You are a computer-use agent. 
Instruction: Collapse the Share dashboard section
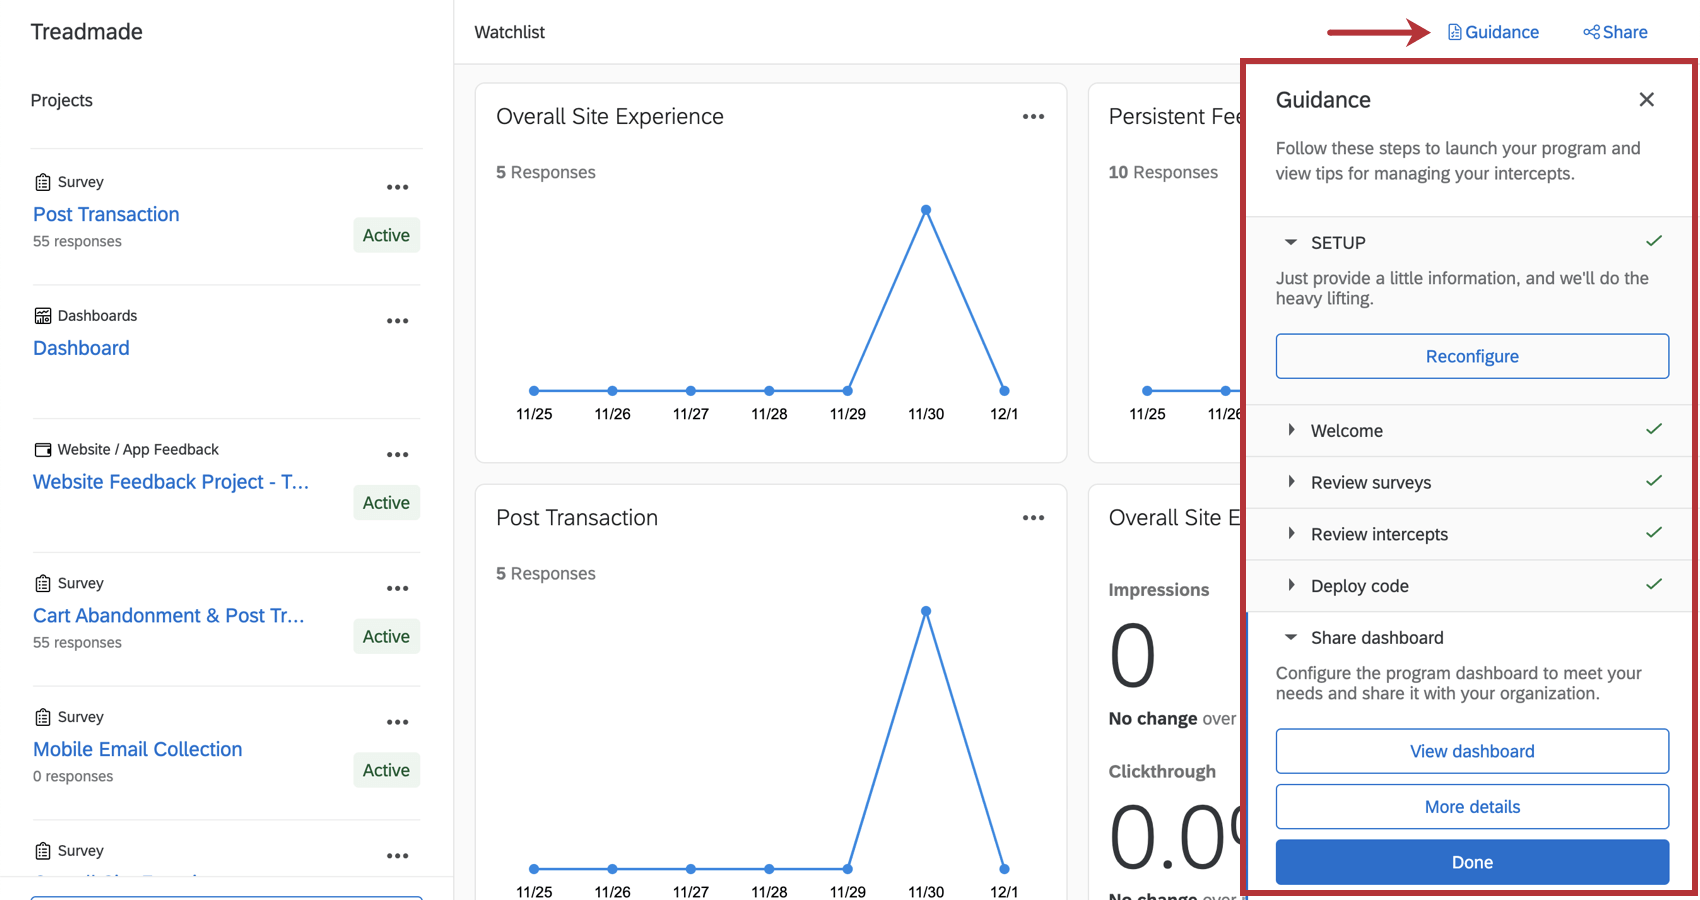pos(1291,638)
